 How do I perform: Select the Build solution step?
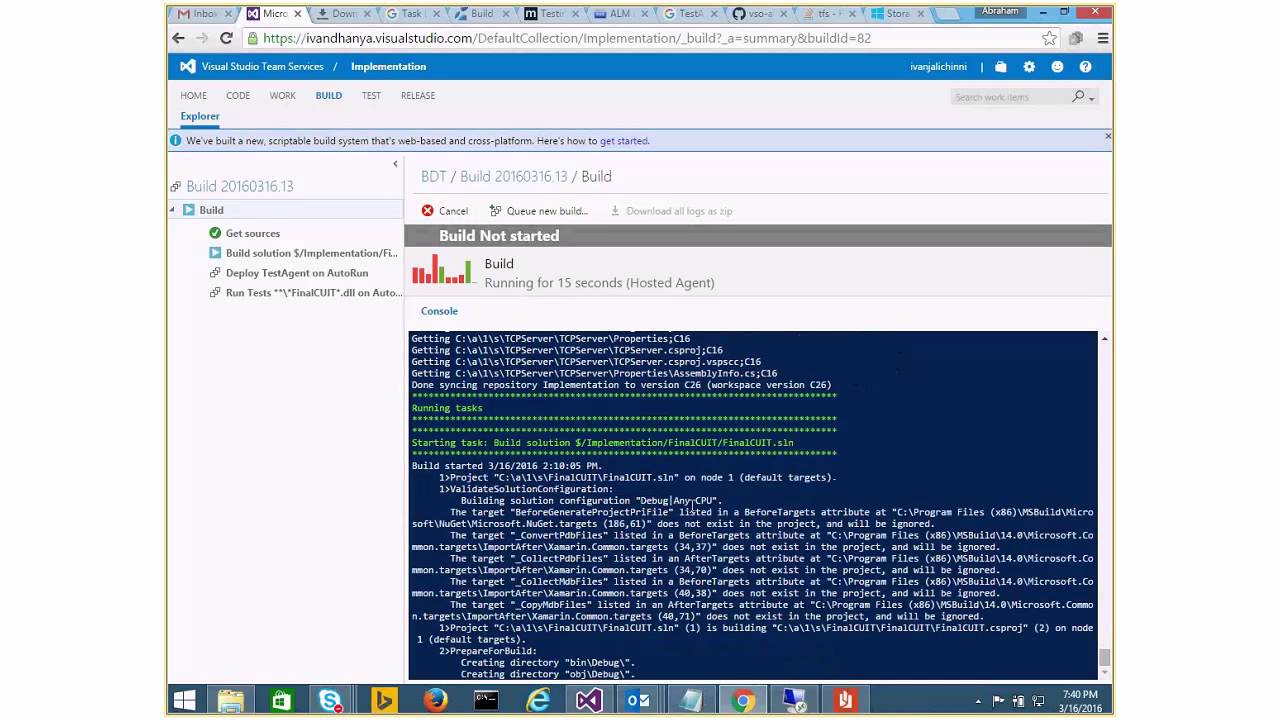point(311,253)
